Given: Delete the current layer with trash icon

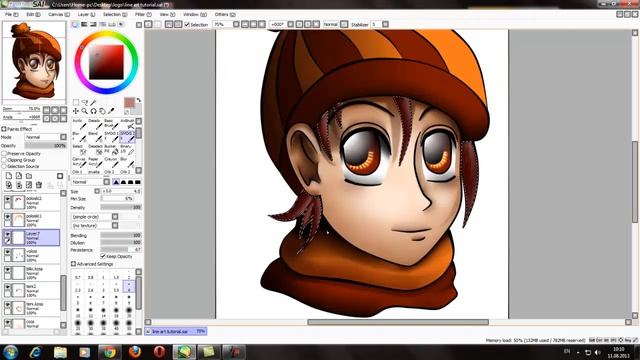Looking at the screenshot, I should tap(39, 185).
